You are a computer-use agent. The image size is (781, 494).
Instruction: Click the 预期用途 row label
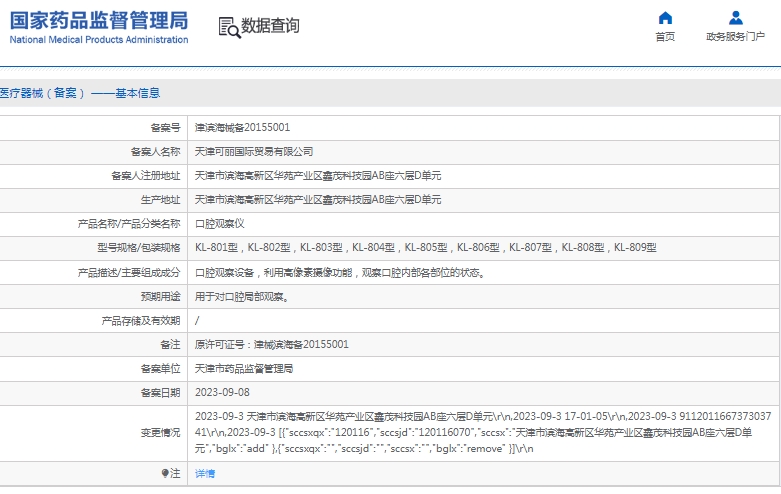click(160, 297)
